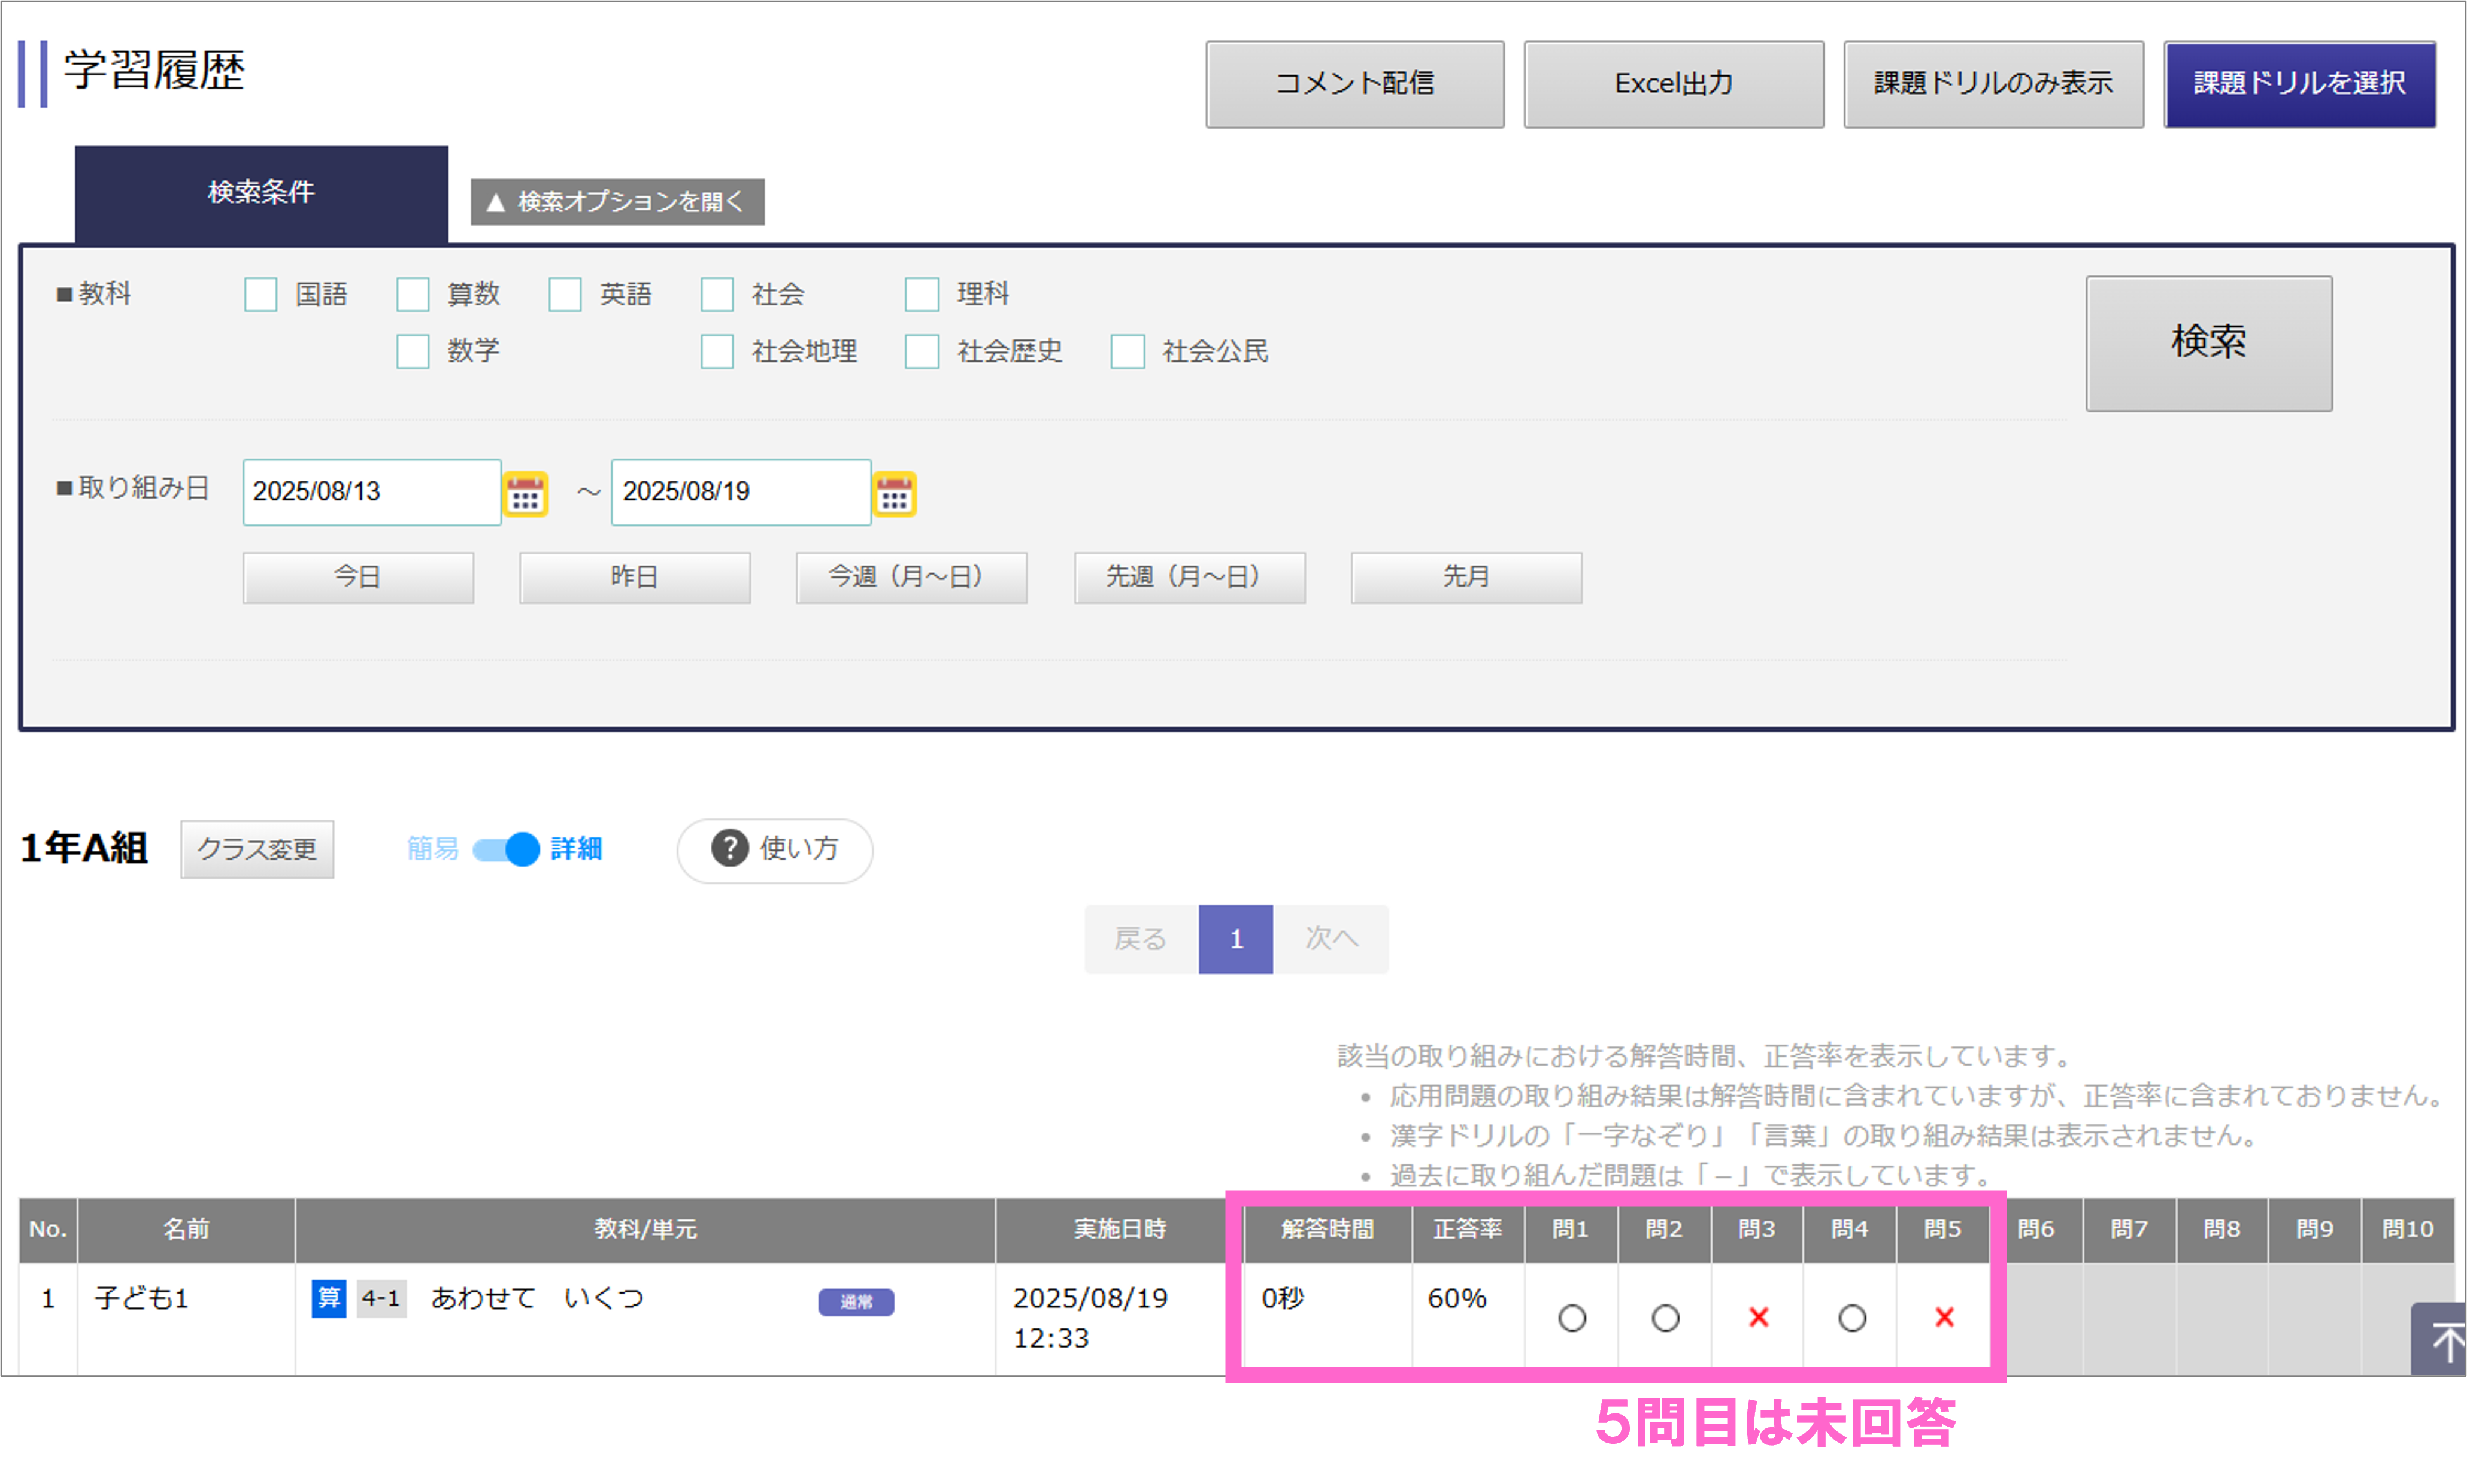This screenshot has height=1484, width=2467.
Task: Toggle the 簡易/詳細 view switch
Action: pyautogui.click(x=506, y=849)
